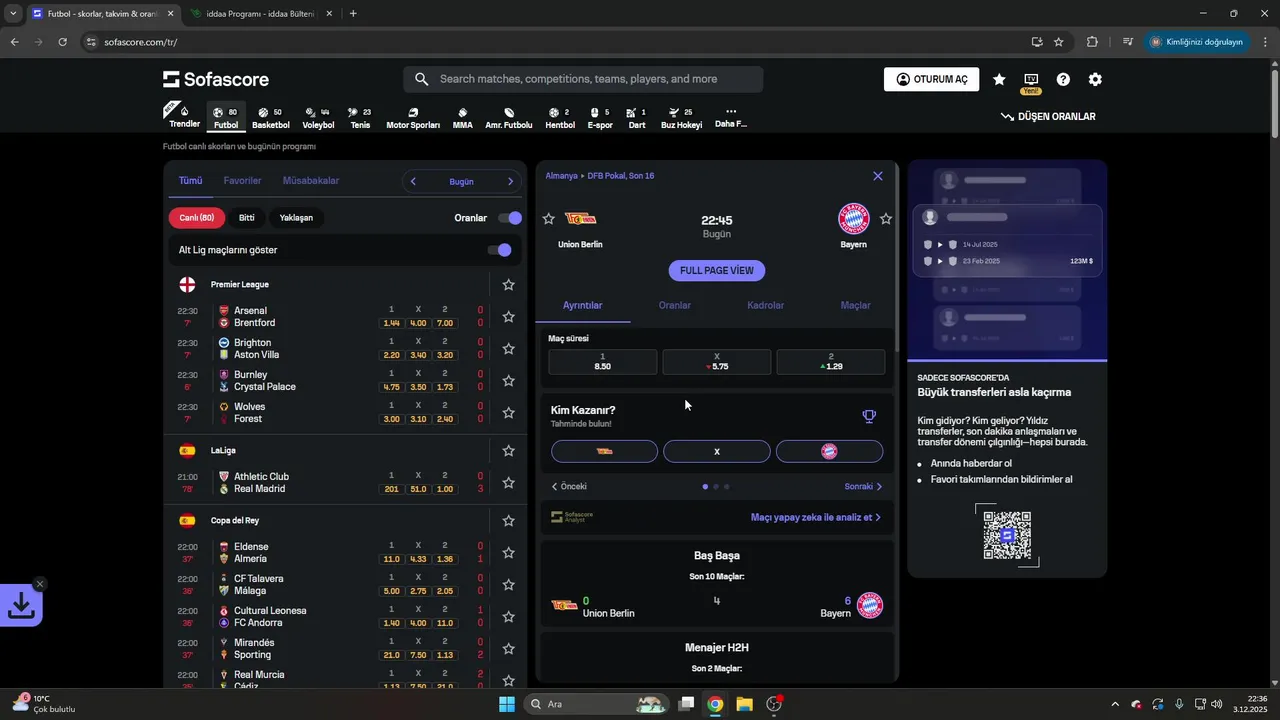Click Sonraki in prediction carousel

(x=864, y=487)
